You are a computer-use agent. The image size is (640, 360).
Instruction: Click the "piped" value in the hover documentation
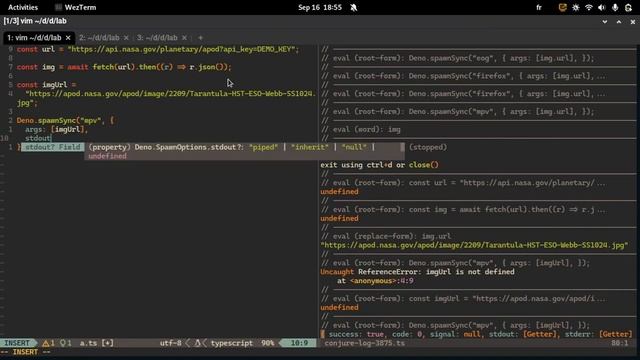[x=263, y=147]
